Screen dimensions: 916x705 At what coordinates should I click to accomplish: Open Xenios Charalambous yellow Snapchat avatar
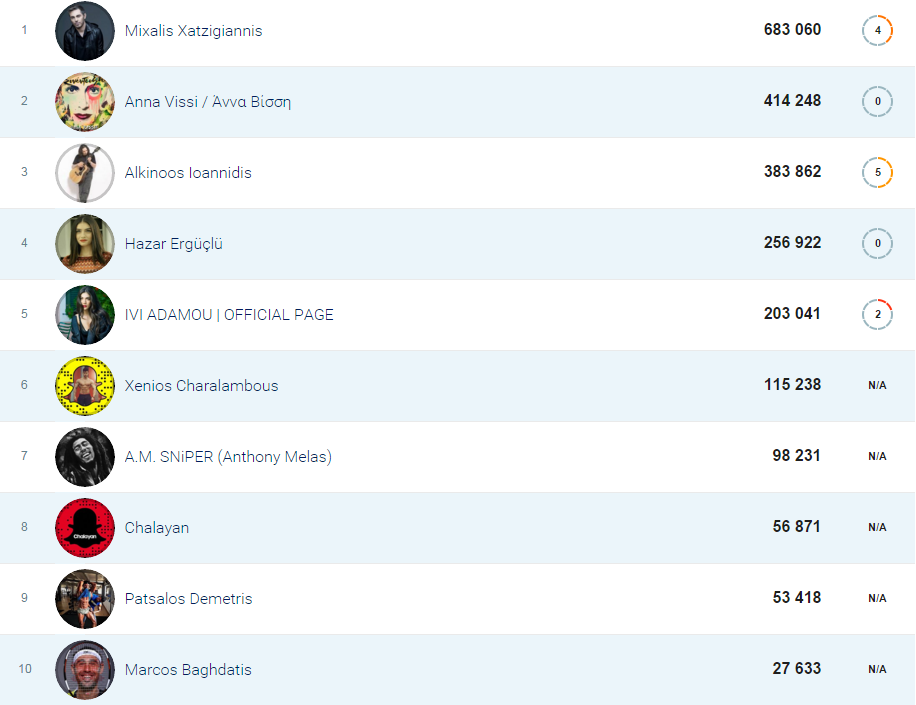[85, 386]
